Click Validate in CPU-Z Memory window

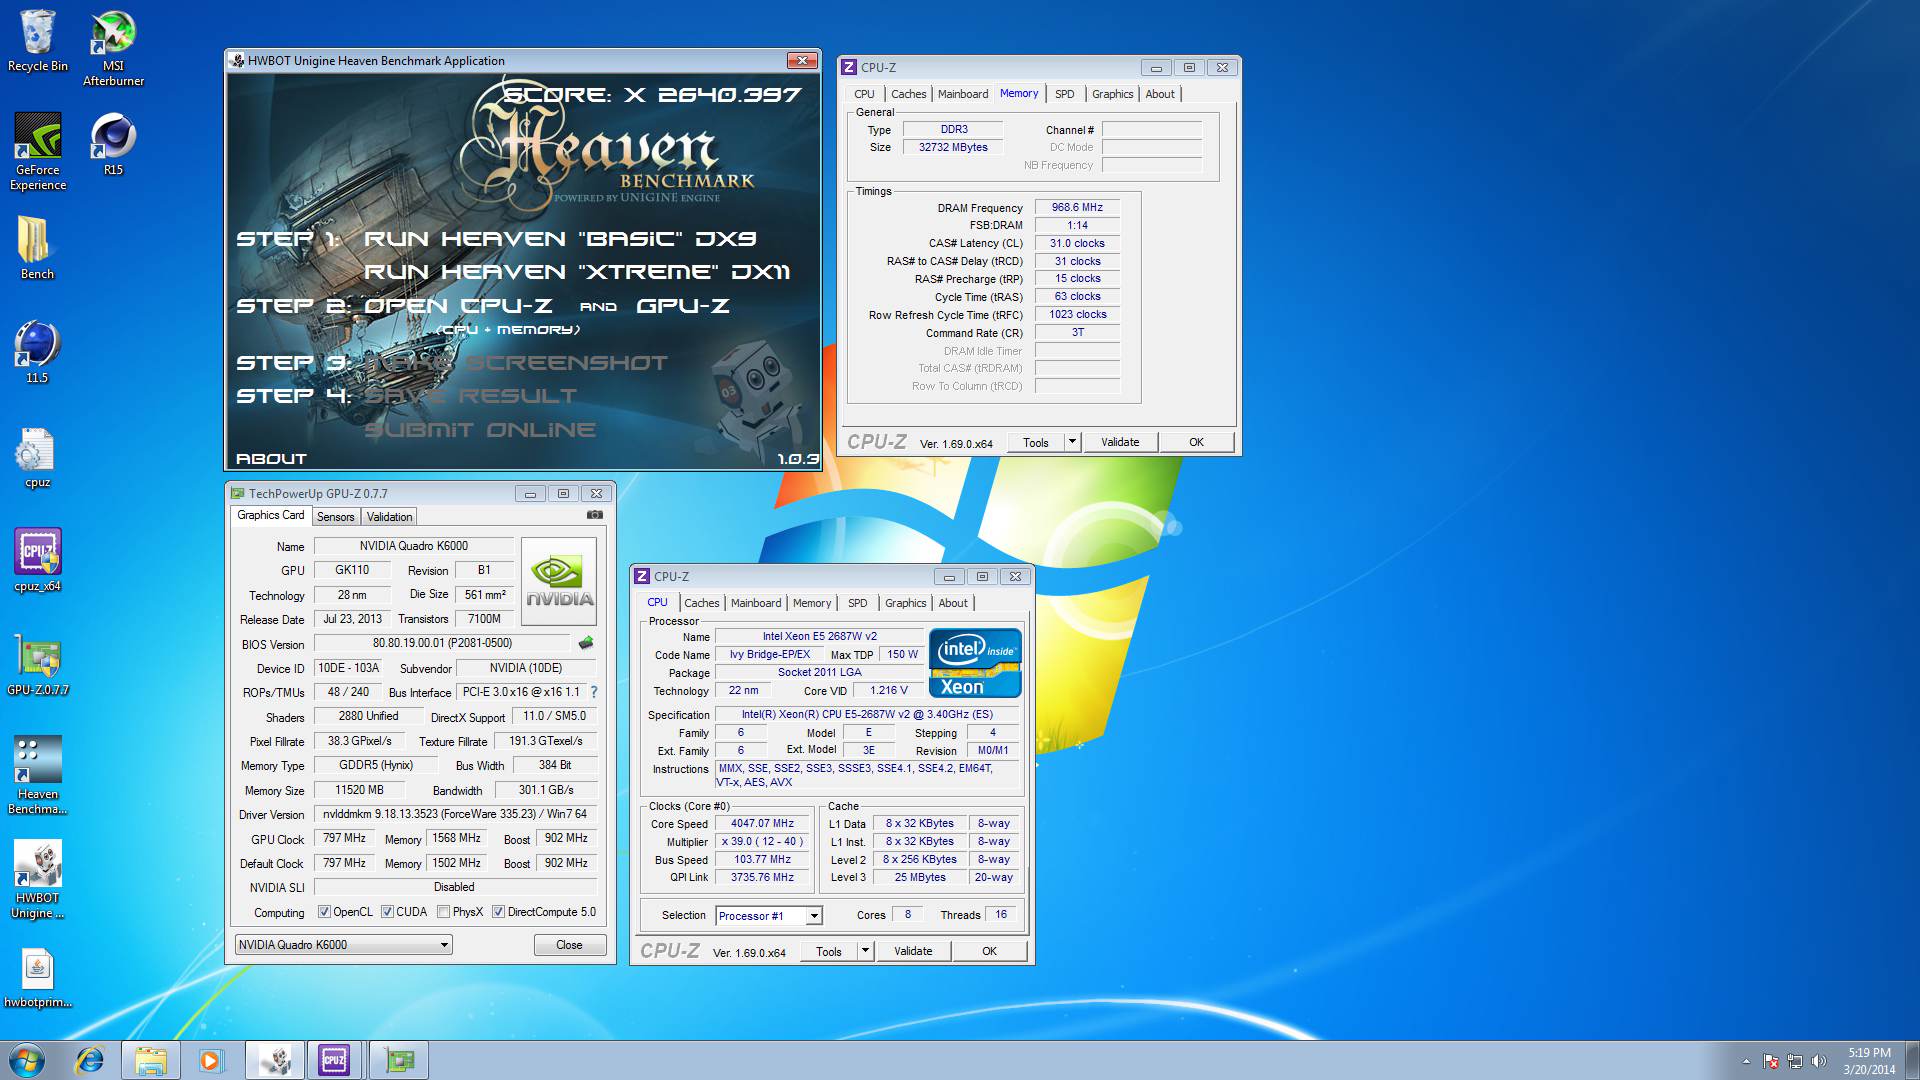point(1120,442)
